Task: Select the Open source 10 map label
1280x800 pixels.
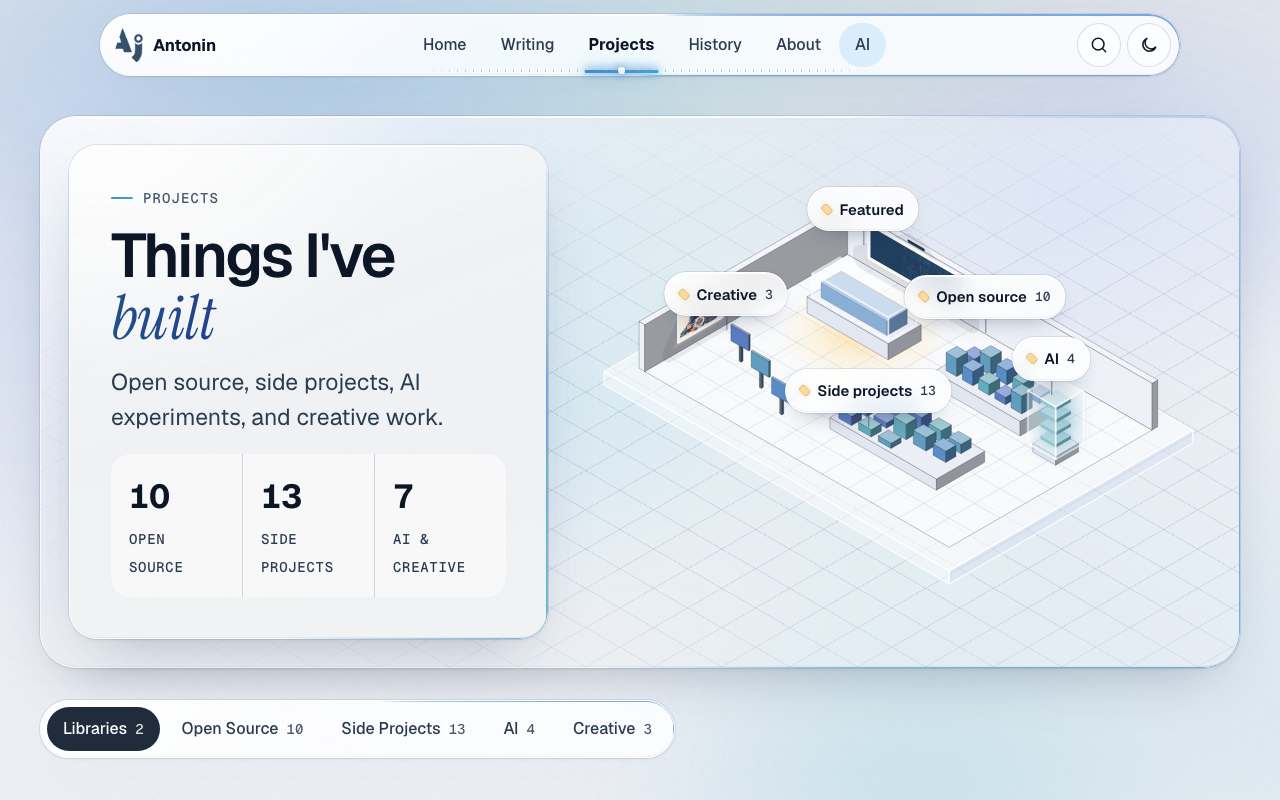Action: pyautogui.click(x=984, y=297)
